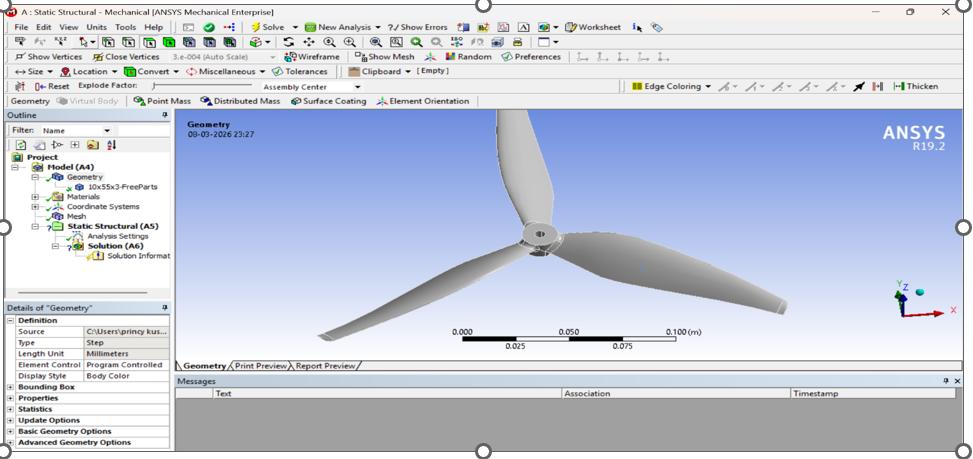973x459 pixels.
Task: Pin the Outline panel
Action: (x=164, y=115)
